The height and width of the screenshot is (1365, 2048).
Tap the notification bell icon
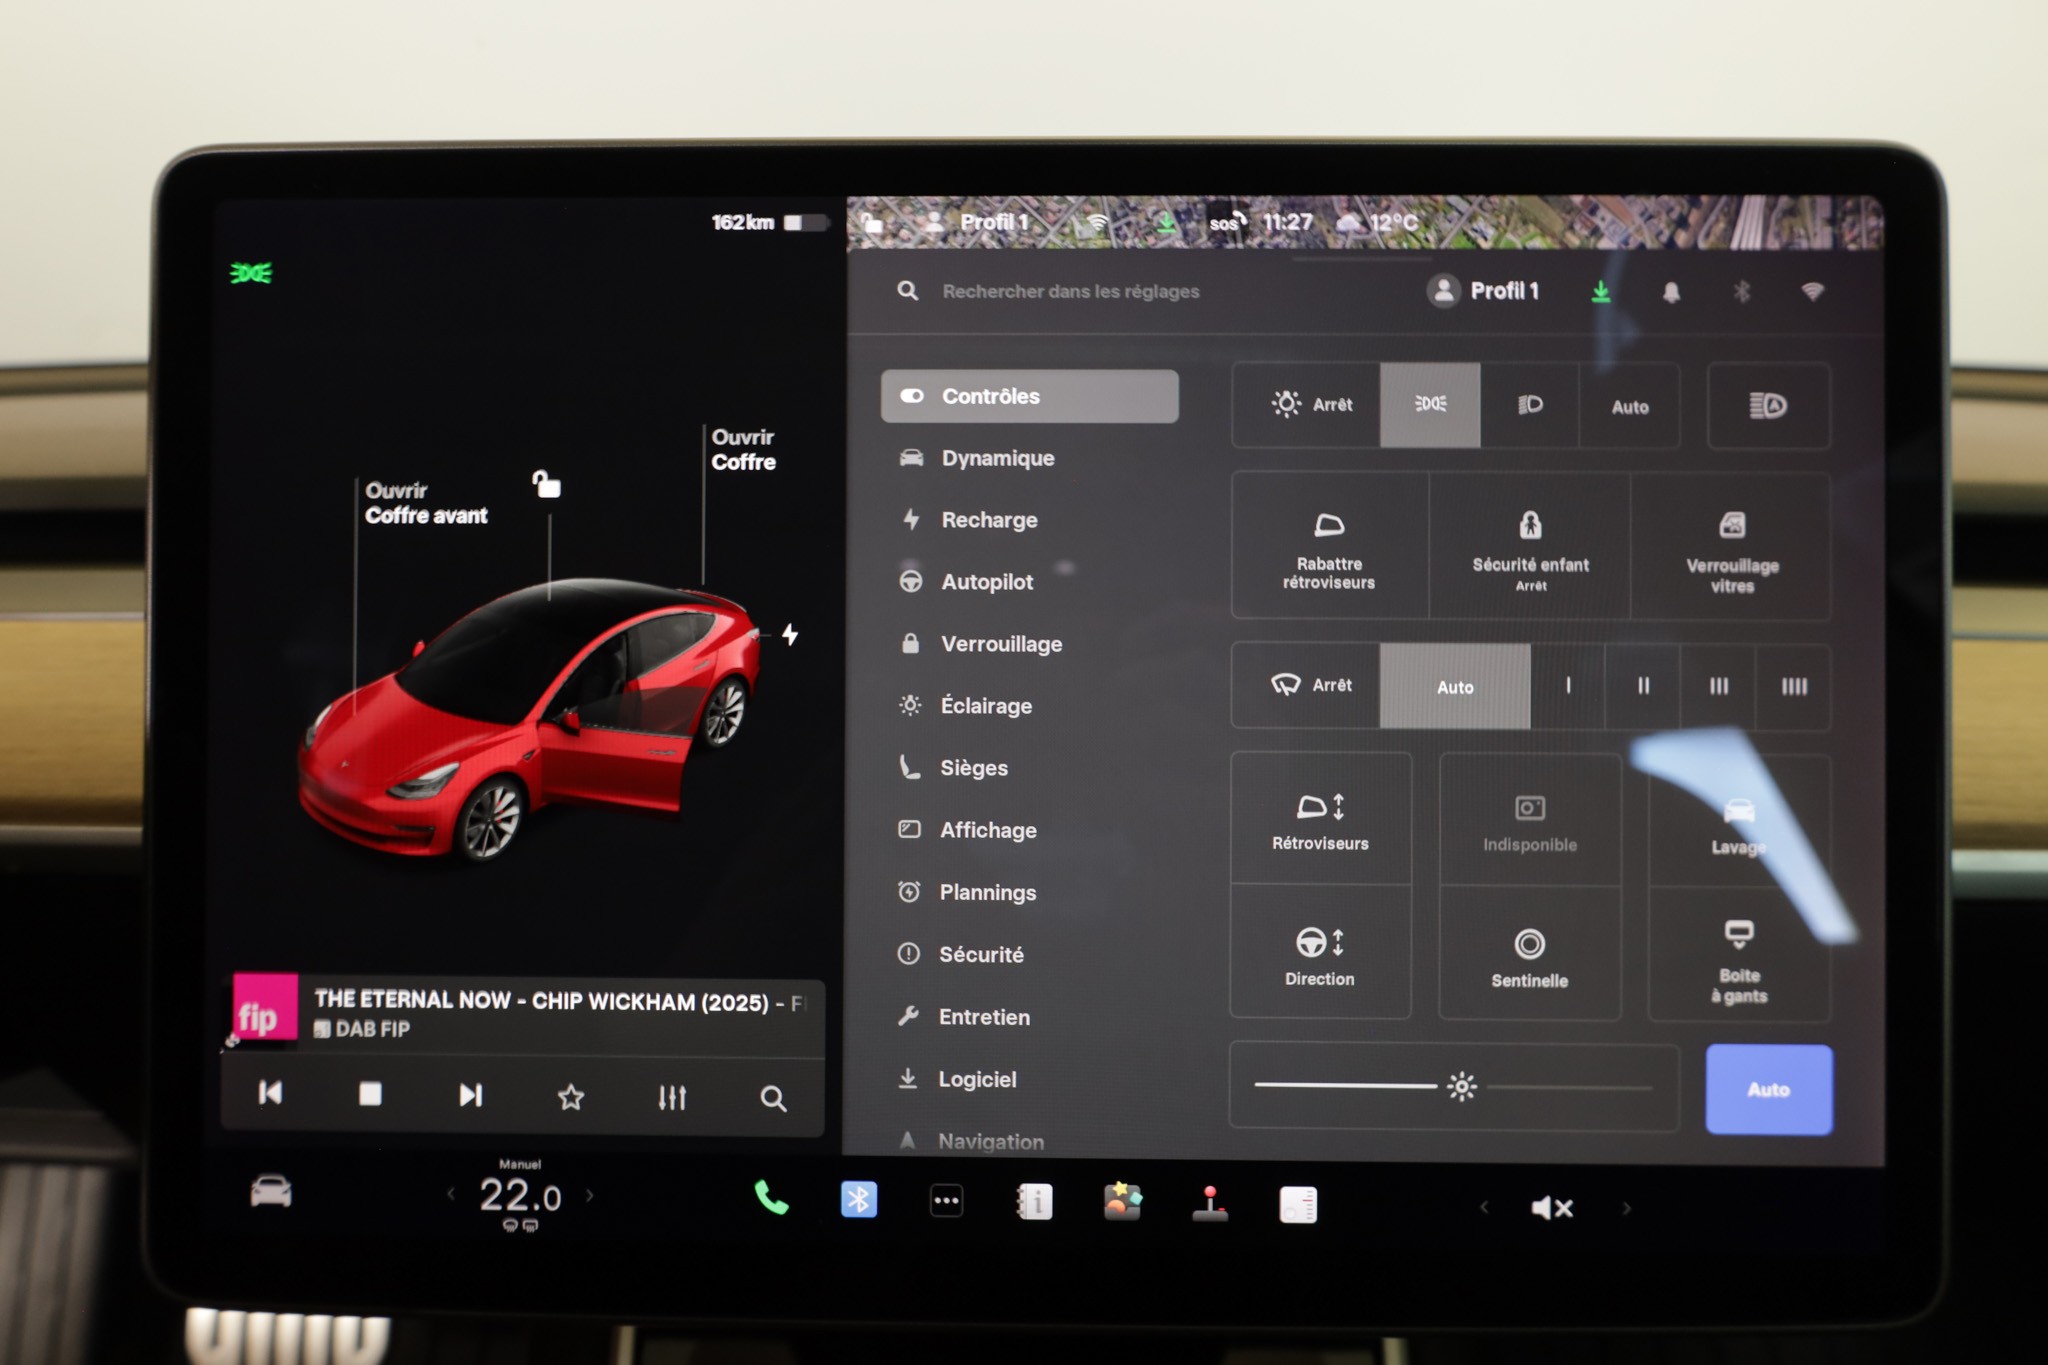click(x=1670, y=292)
